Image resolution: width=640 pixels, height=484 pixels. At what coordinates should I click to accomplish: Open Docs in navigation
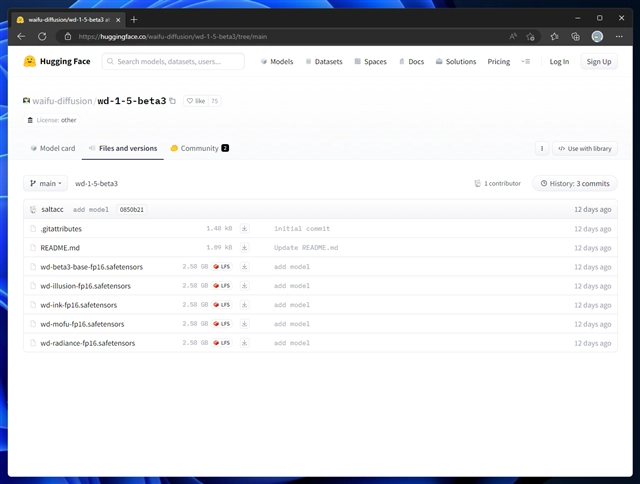pyautogui.click(x=411, y=62)
